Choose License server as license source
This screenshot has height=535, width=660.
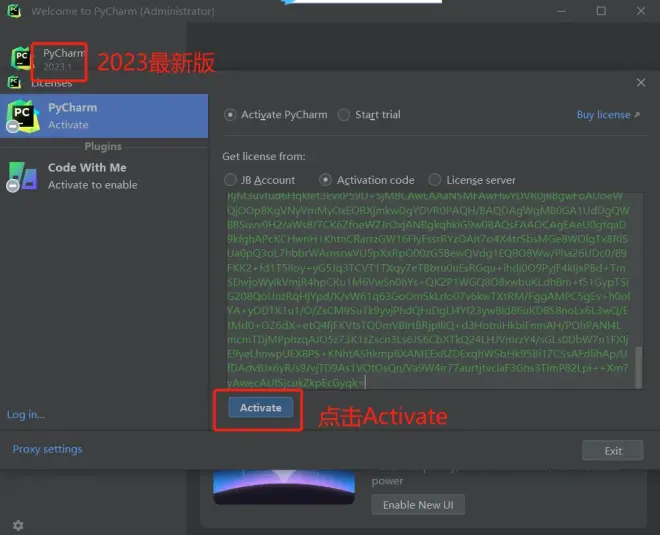436,180
